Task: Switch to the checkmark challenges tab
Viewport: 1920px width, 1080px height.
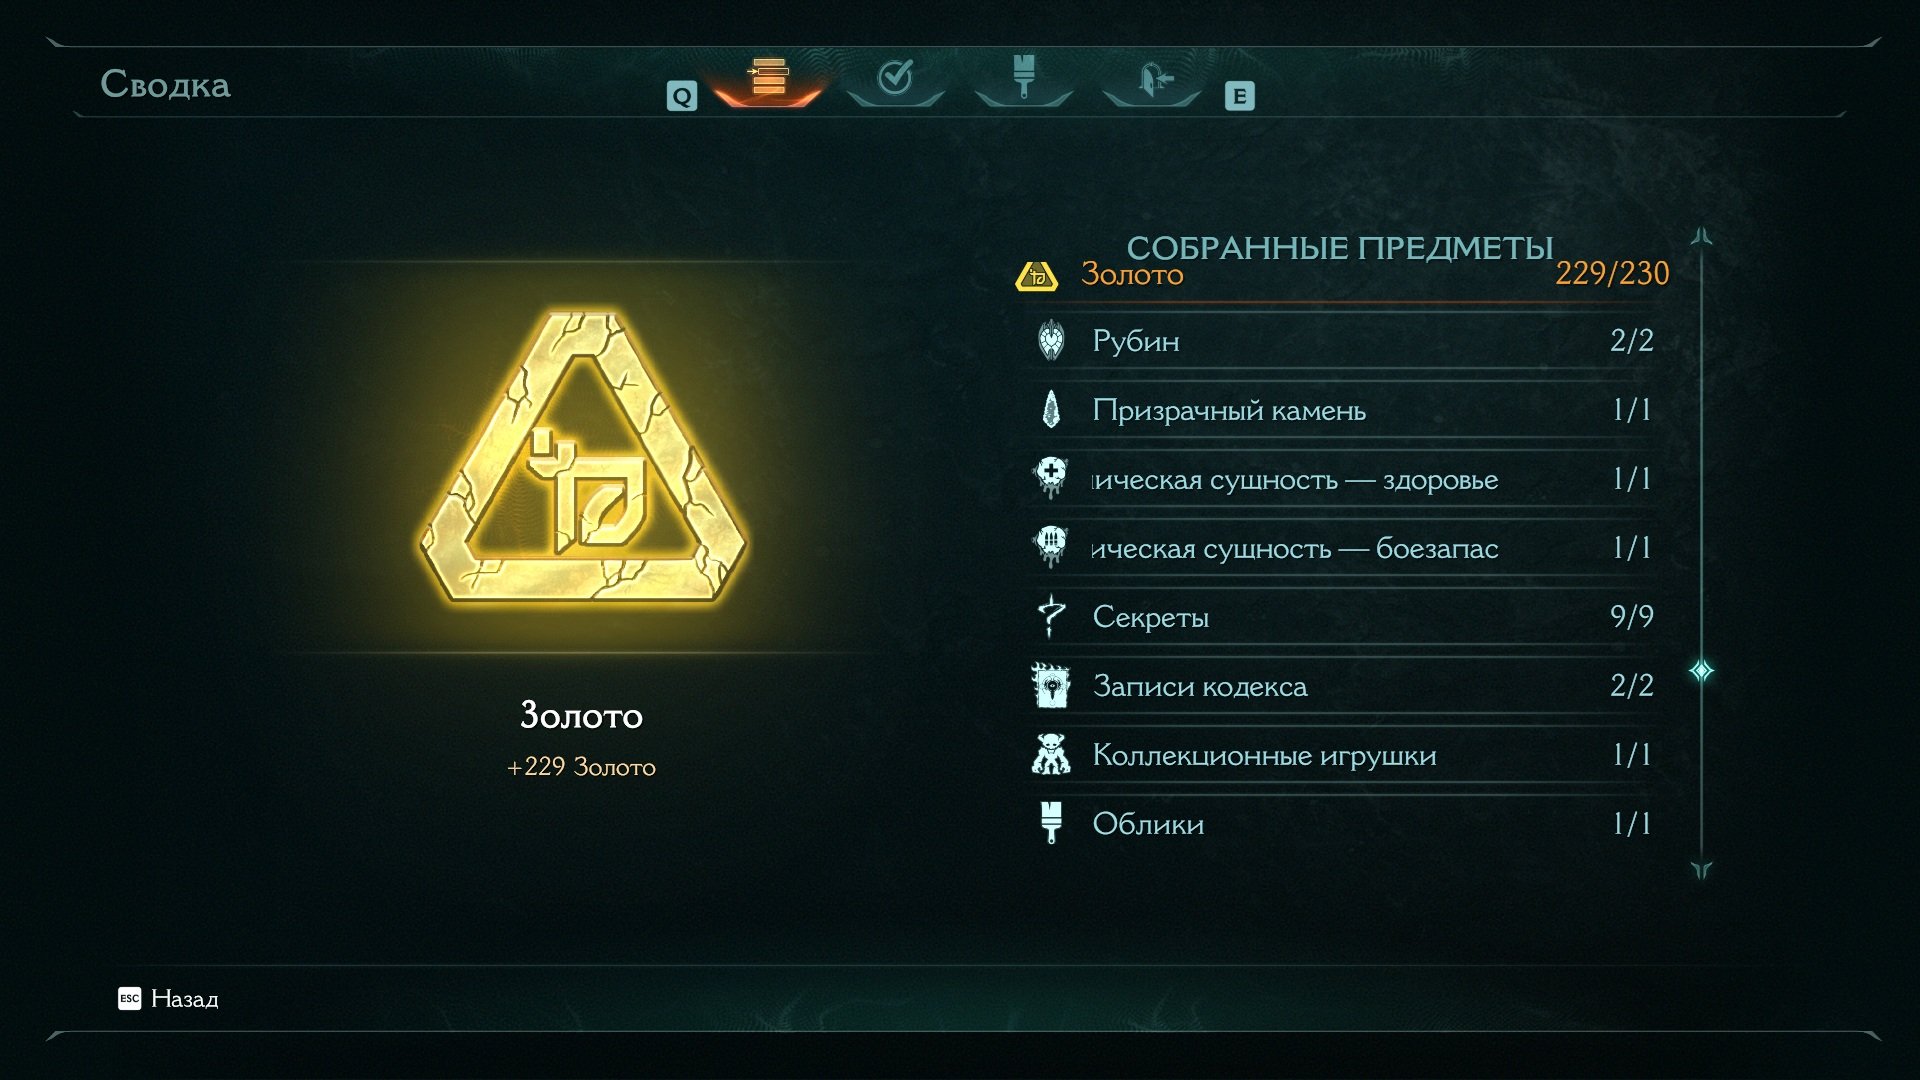Action: 895,77
